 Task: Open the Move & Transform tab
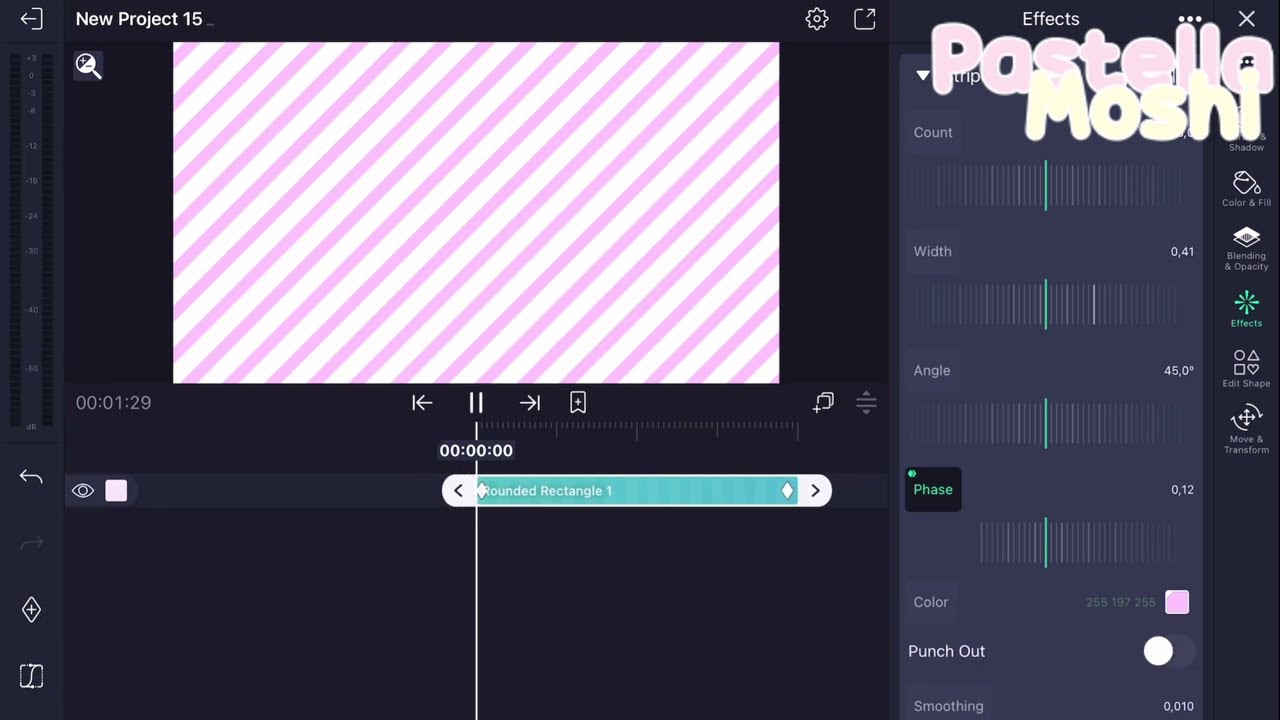click(x=1246, y=430)
